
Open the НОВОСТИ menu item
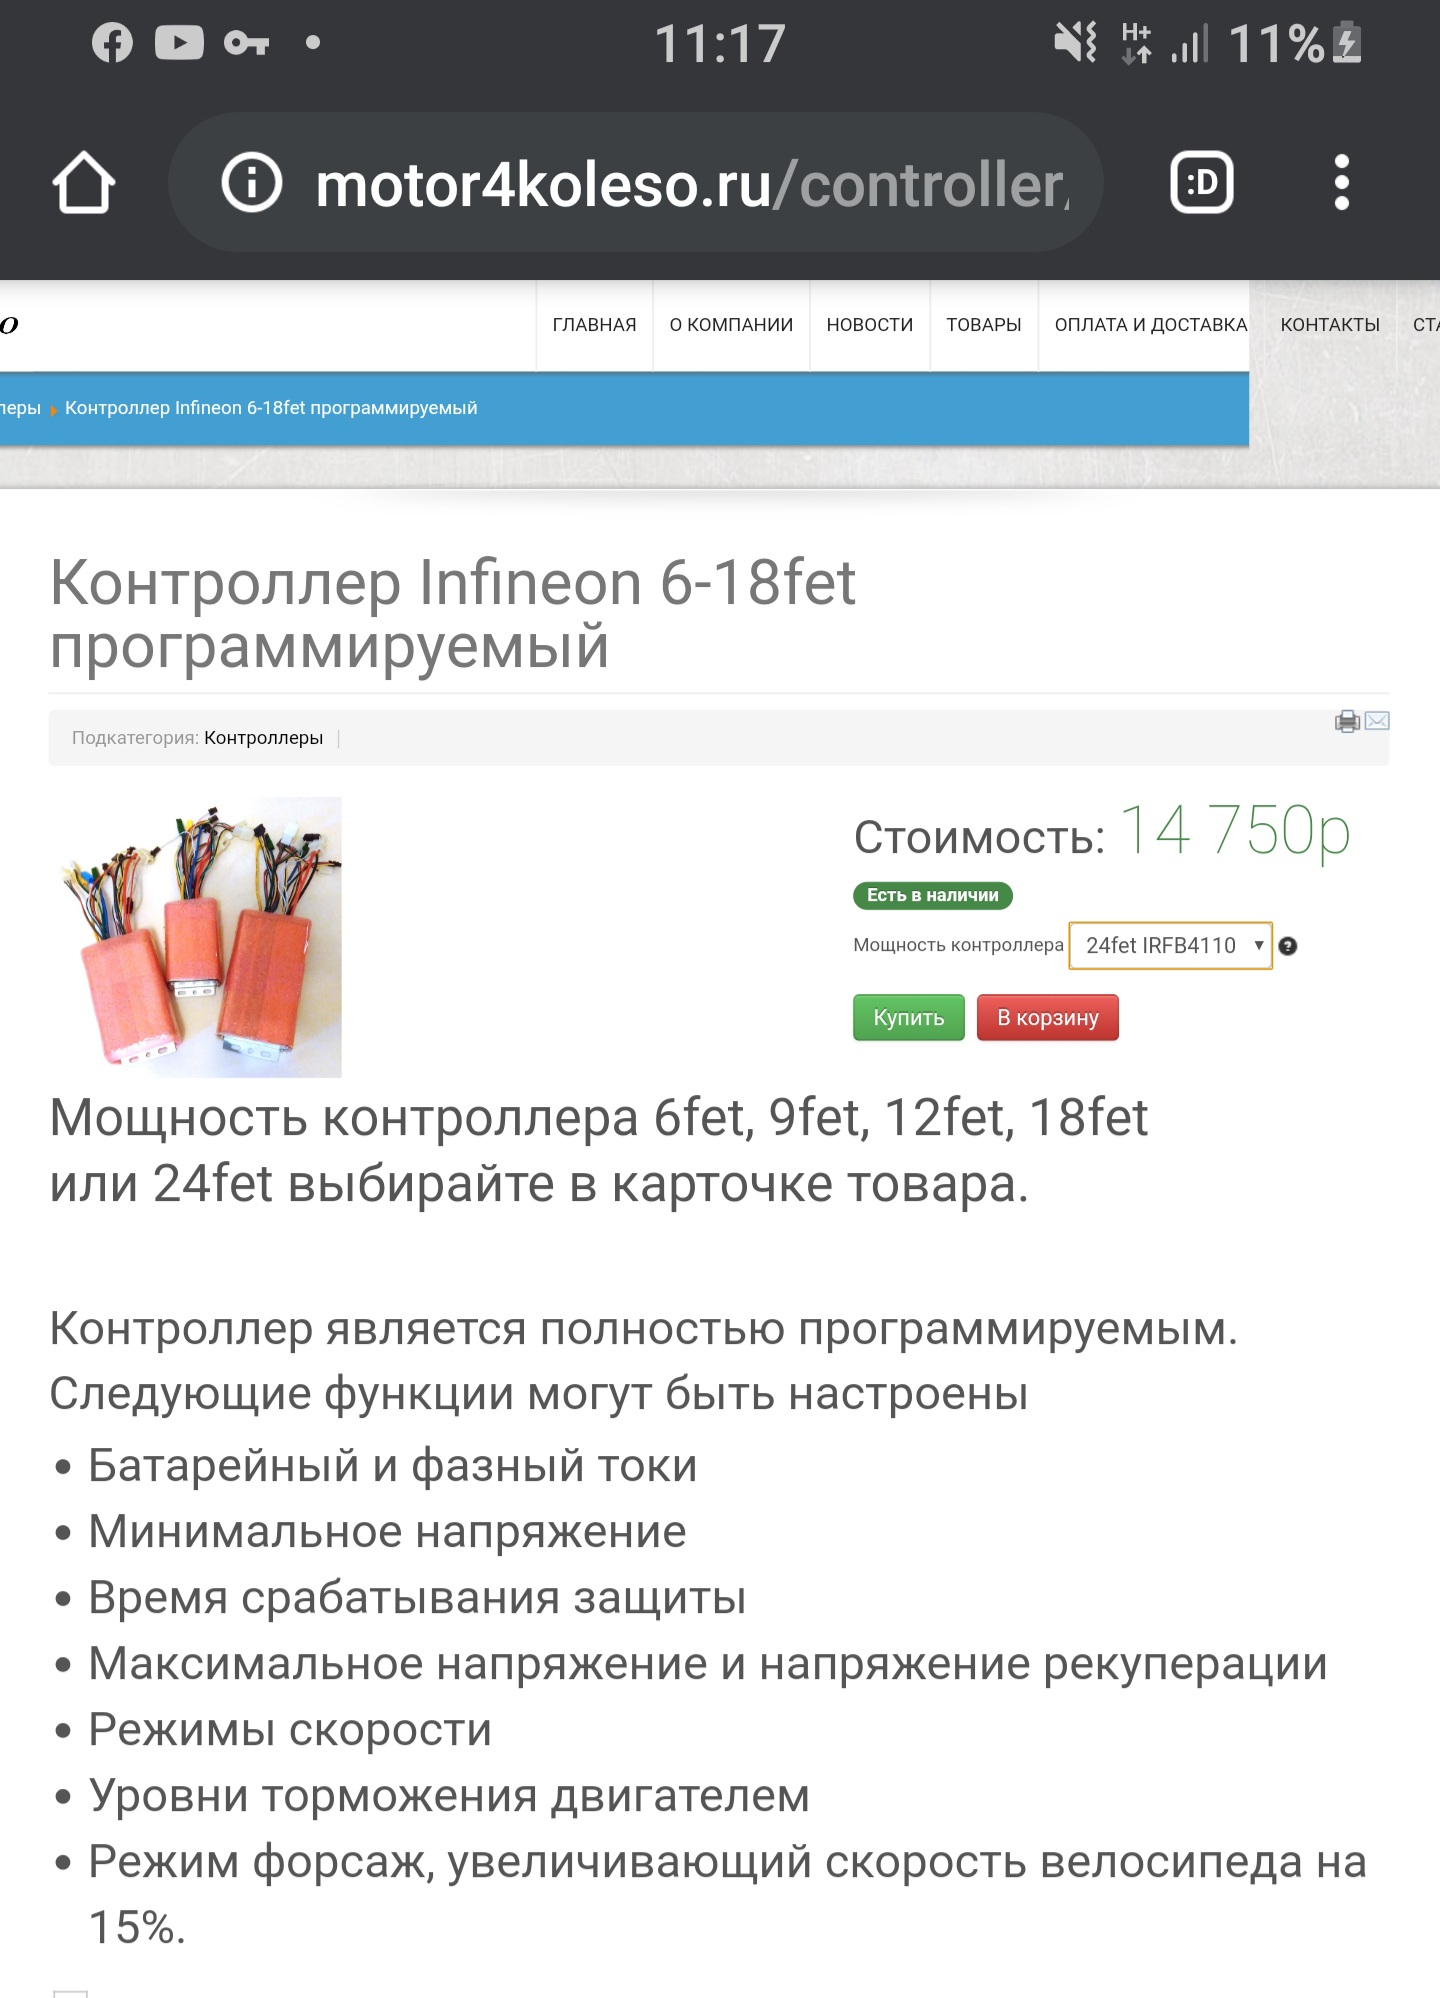(x=870, y=325)
